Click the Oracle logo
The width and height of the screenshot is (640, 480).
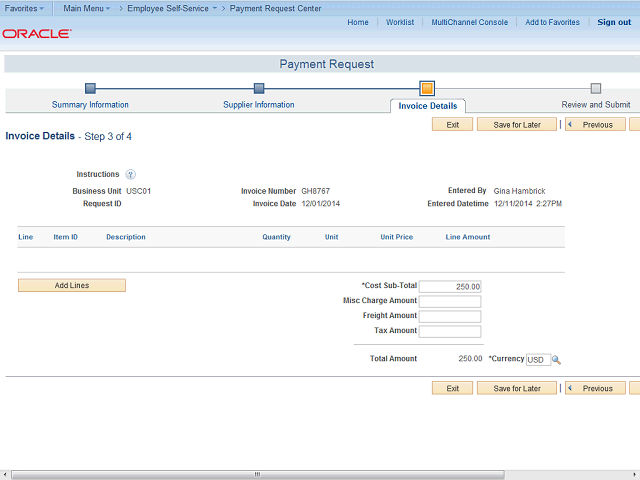pyautogui.click(x=37, y=33)
